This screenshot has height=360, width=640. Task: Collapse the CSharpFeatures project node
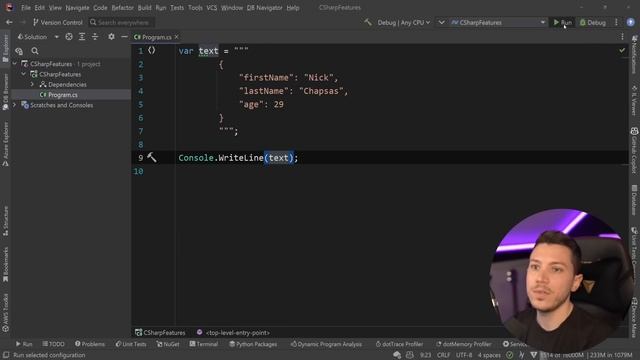pyautogui.click(x=24, y=74)
